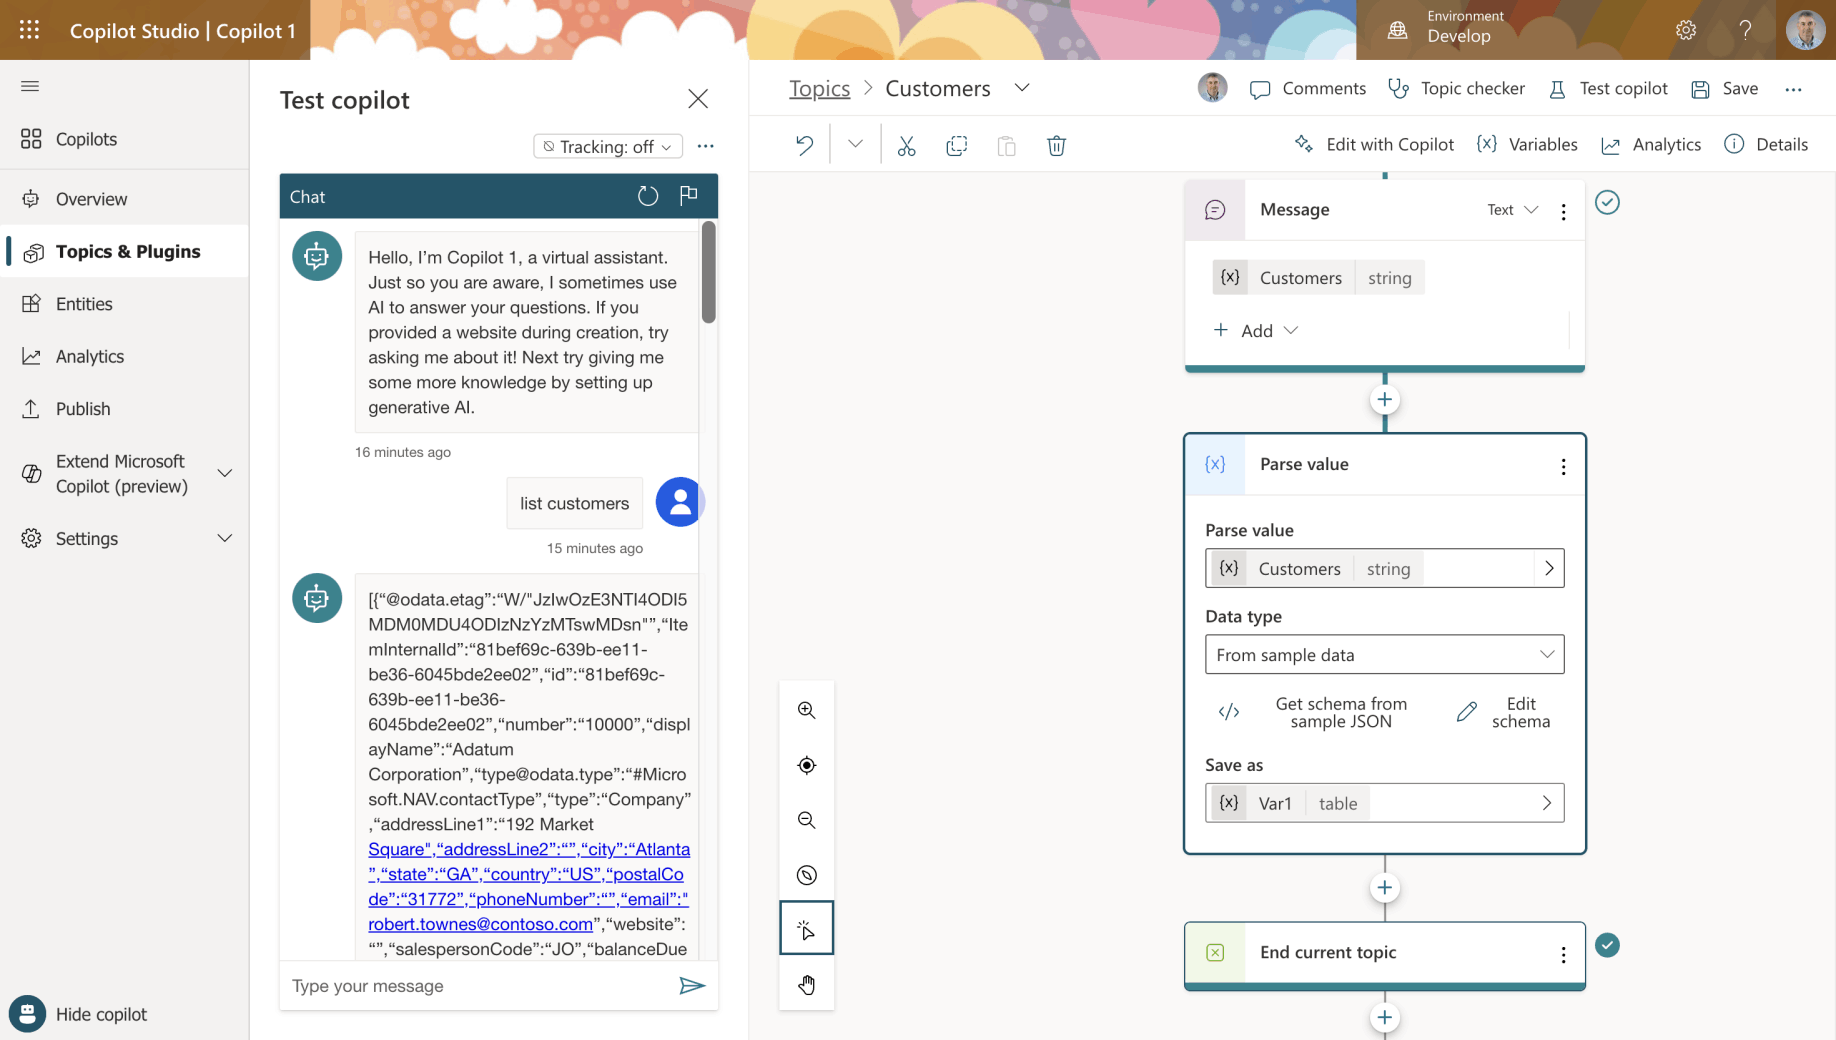1836x1040 pixels.
Task: Reset canvas zoom with no-zoom icon
Action: (x=806, y=875)
